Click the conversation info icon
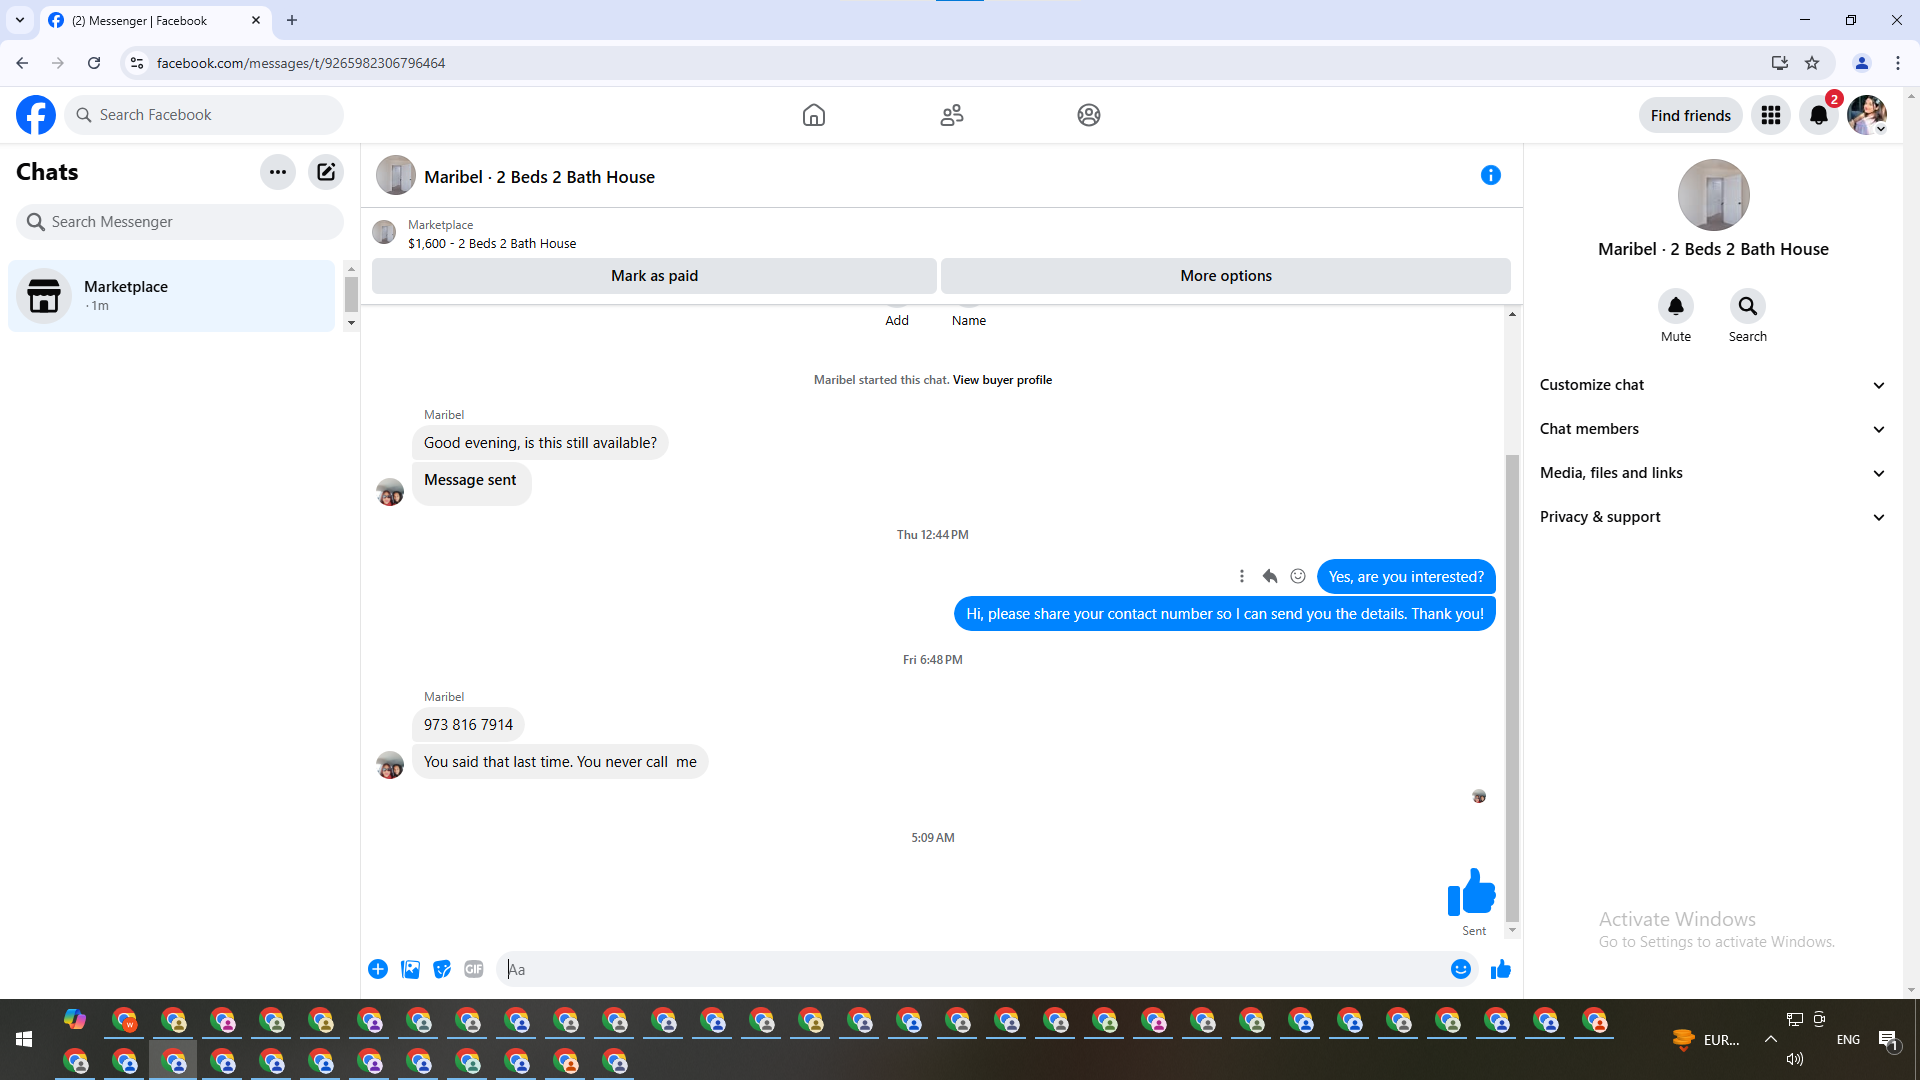The width and height of the screenshot is (1920, 1080). tap(1490, 175)
